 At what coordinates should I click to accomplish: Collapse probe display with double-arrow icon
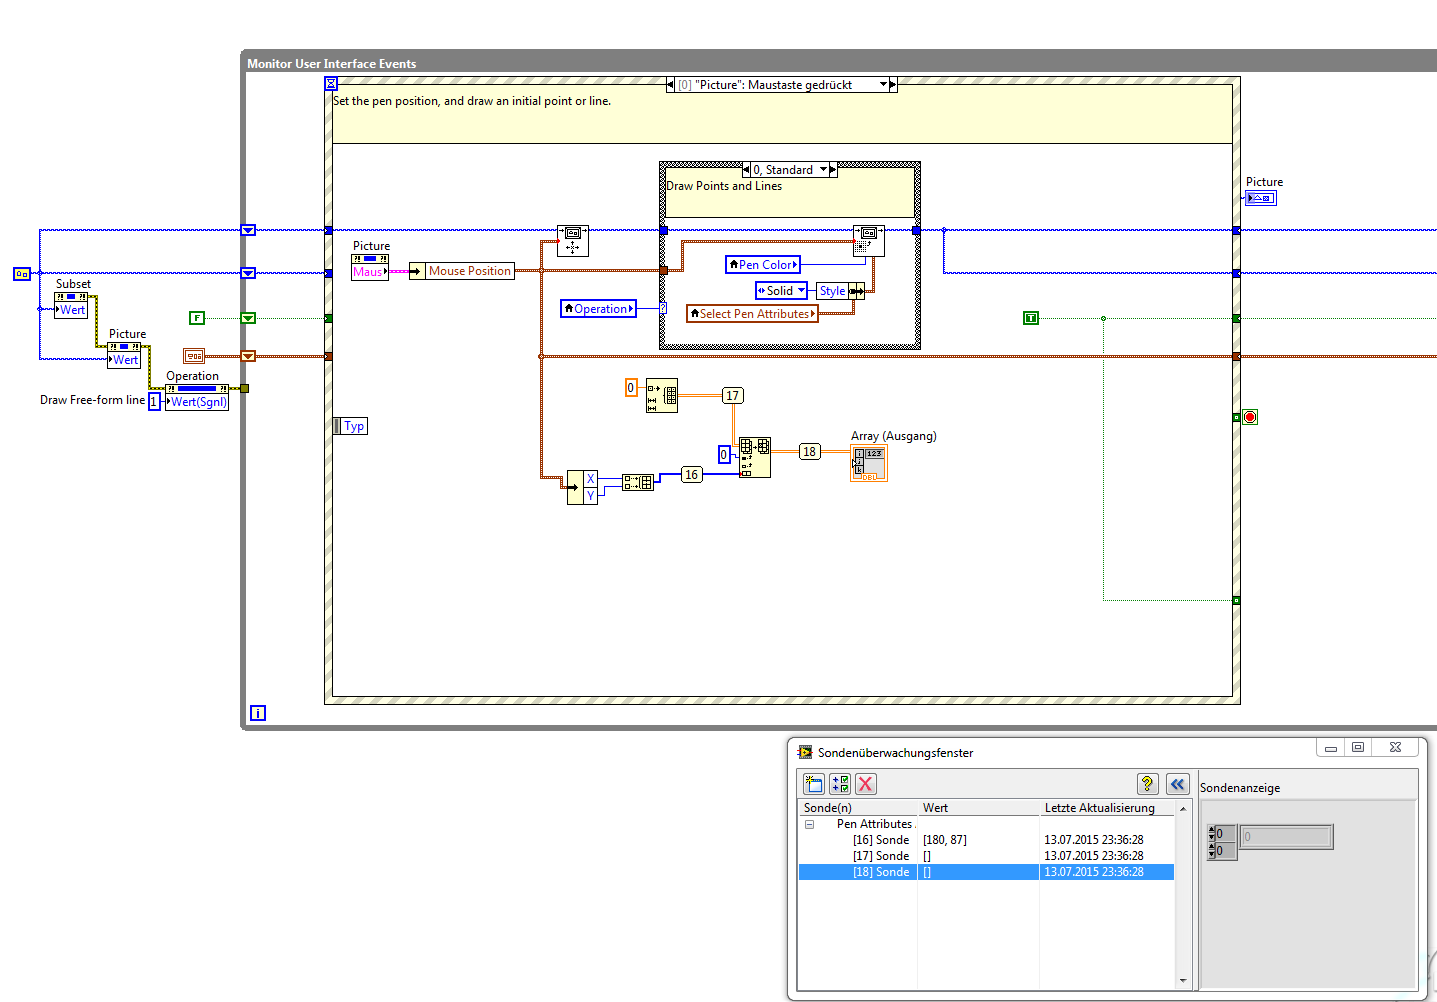[1177, 784]
